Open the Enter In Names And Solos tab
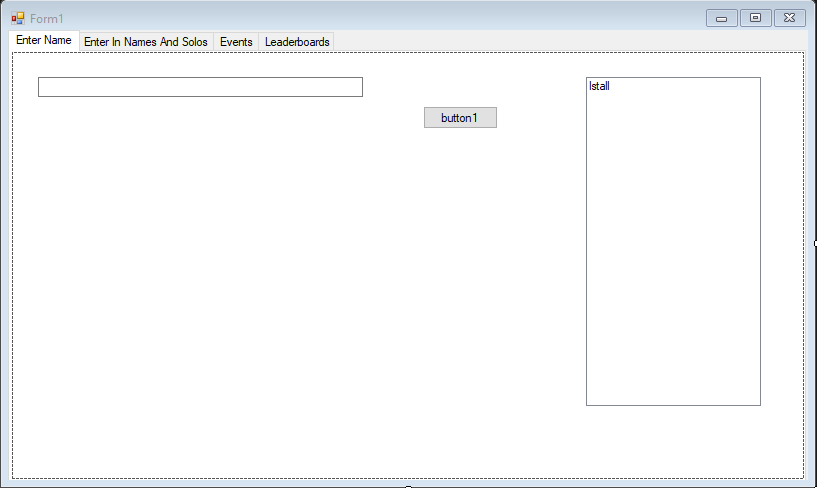This screenshot has width=817, height=488. click(146, 42)
